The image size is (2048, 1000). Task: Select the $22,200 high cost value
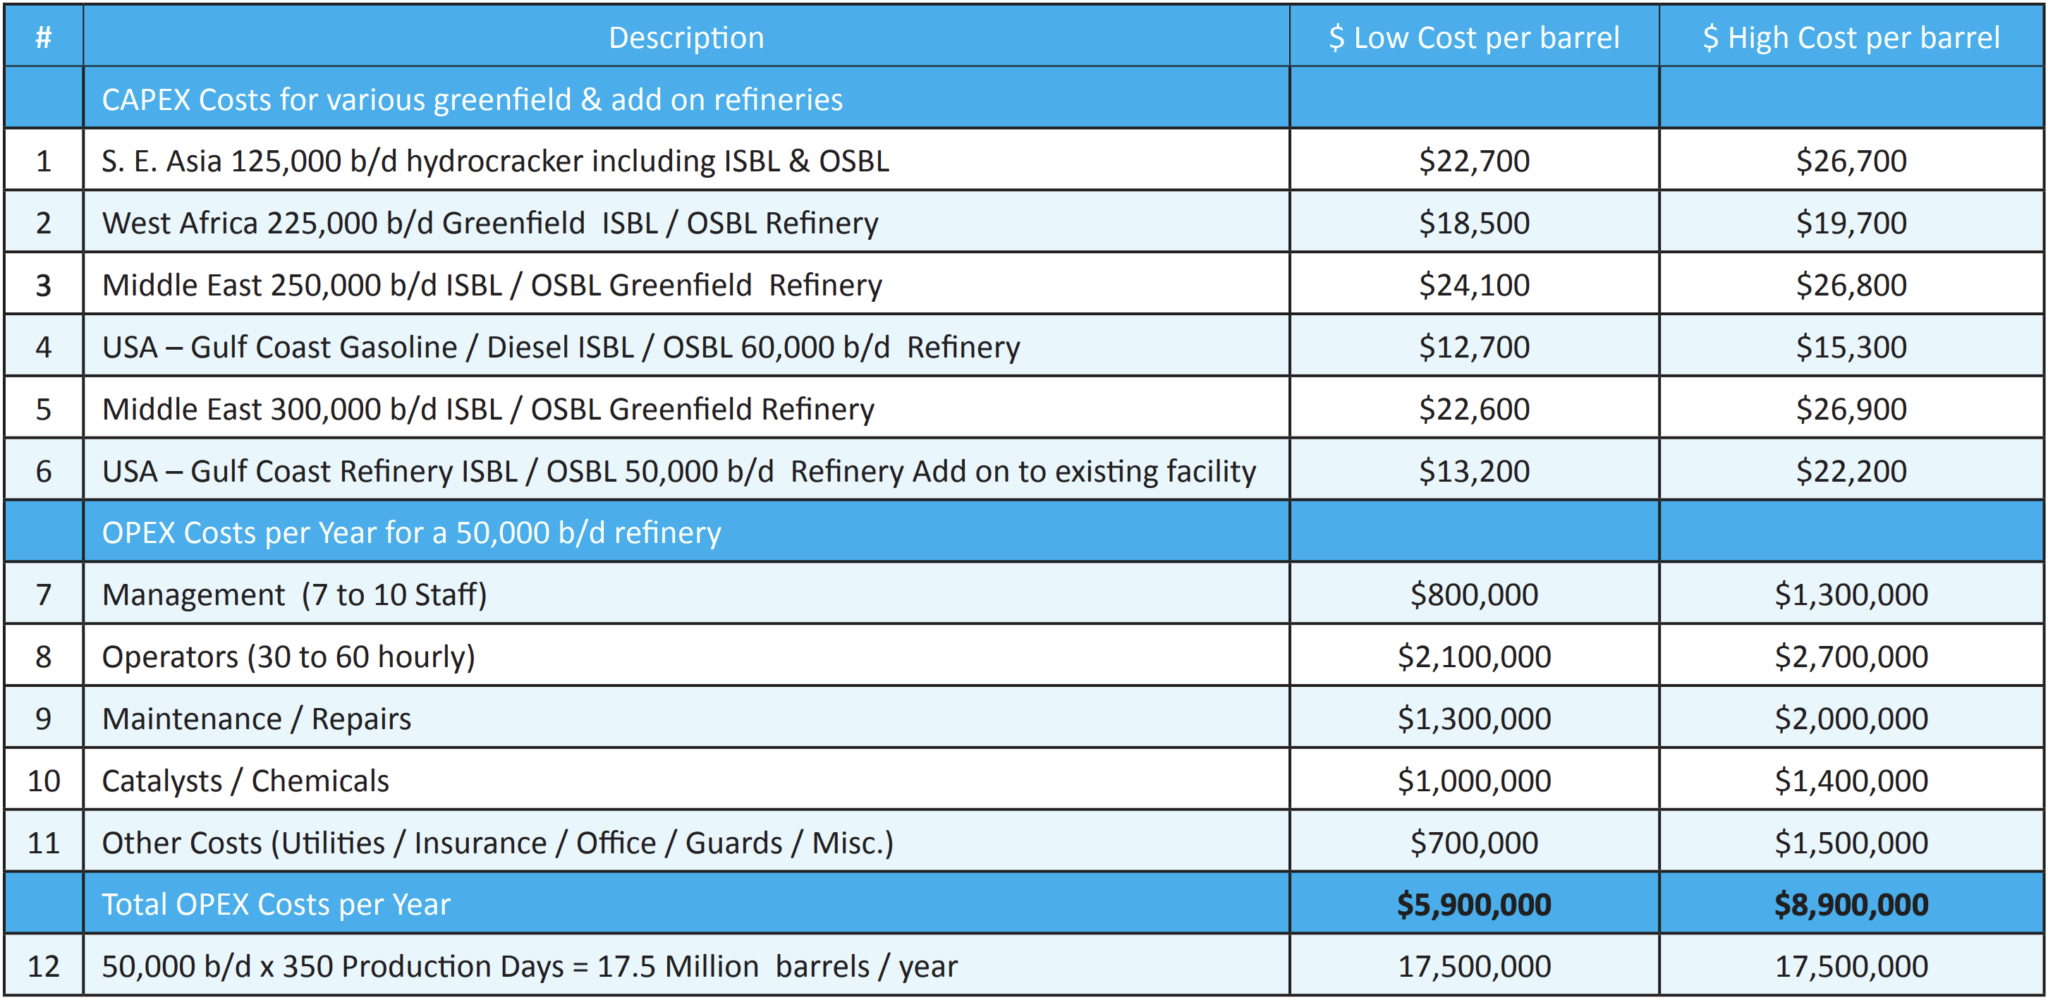[x=1850, y=470]
